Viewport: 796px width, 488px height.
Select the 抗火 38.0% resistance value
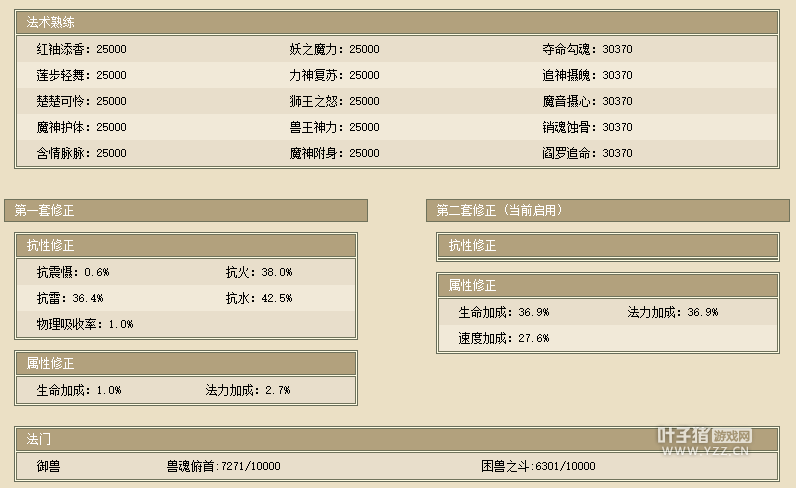259,272
